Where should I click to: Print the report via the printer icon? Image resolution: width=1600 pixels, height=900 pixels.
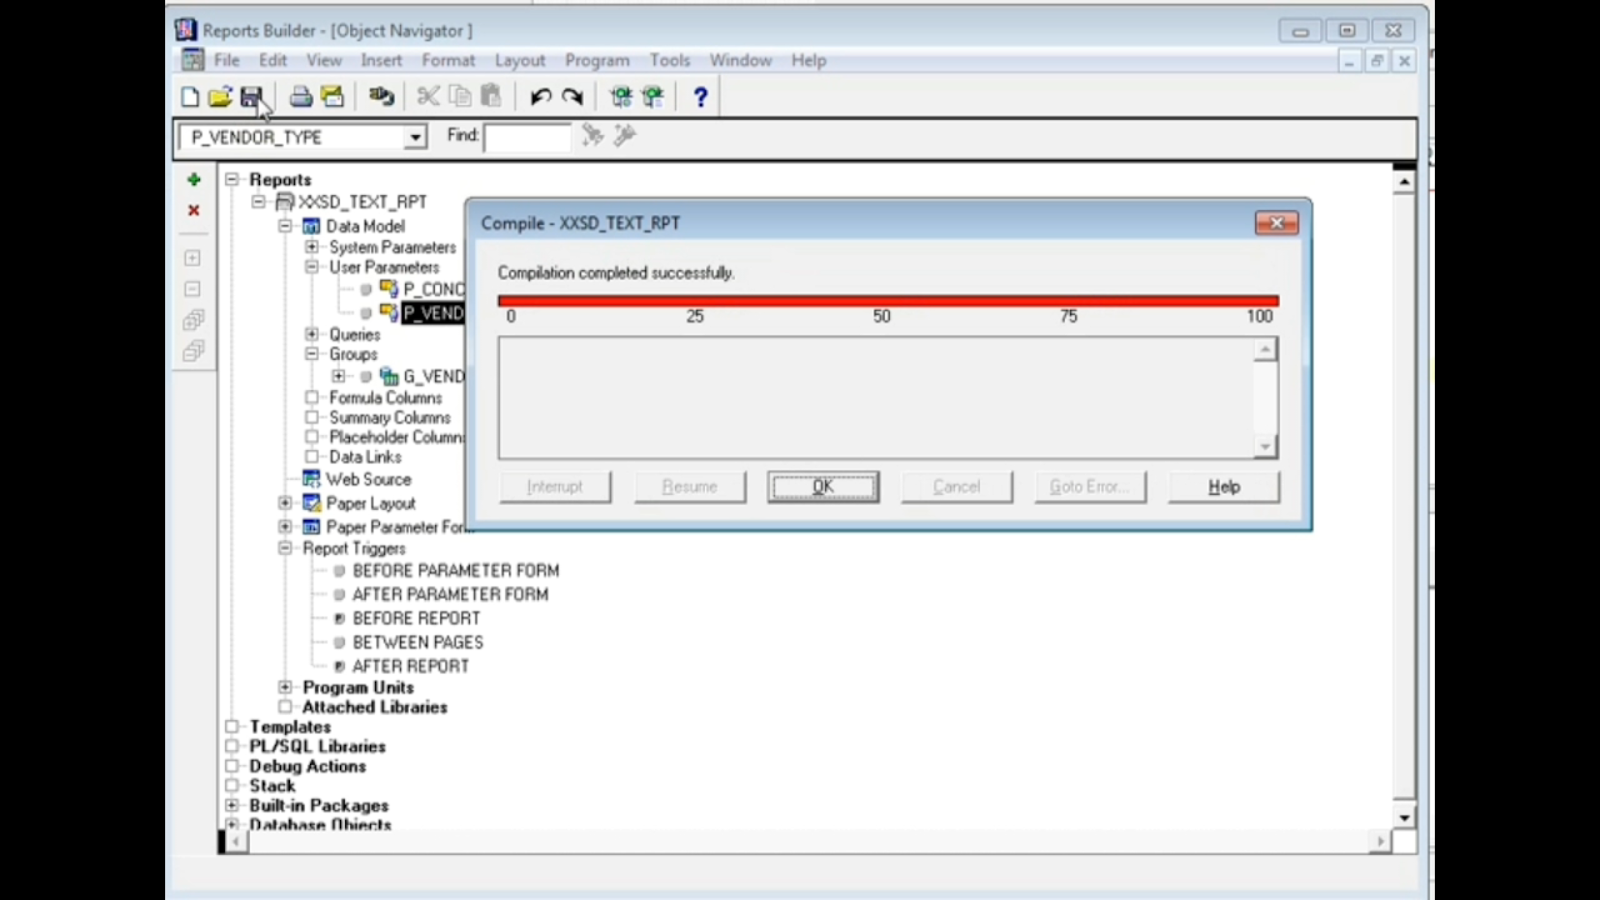pyautogui.click(x=300, y=95)
